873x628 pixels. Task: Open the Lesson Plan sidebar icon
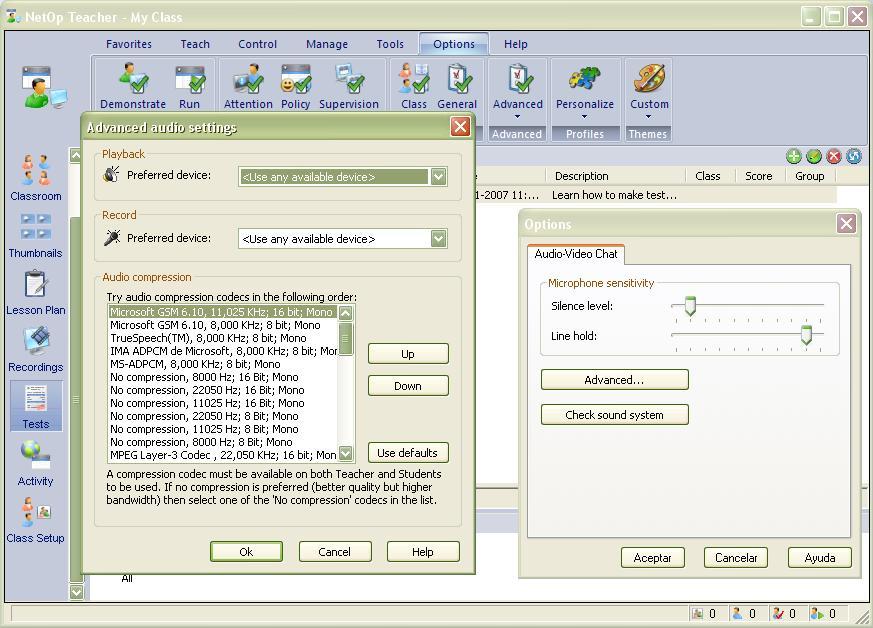[x=36, y=293]
